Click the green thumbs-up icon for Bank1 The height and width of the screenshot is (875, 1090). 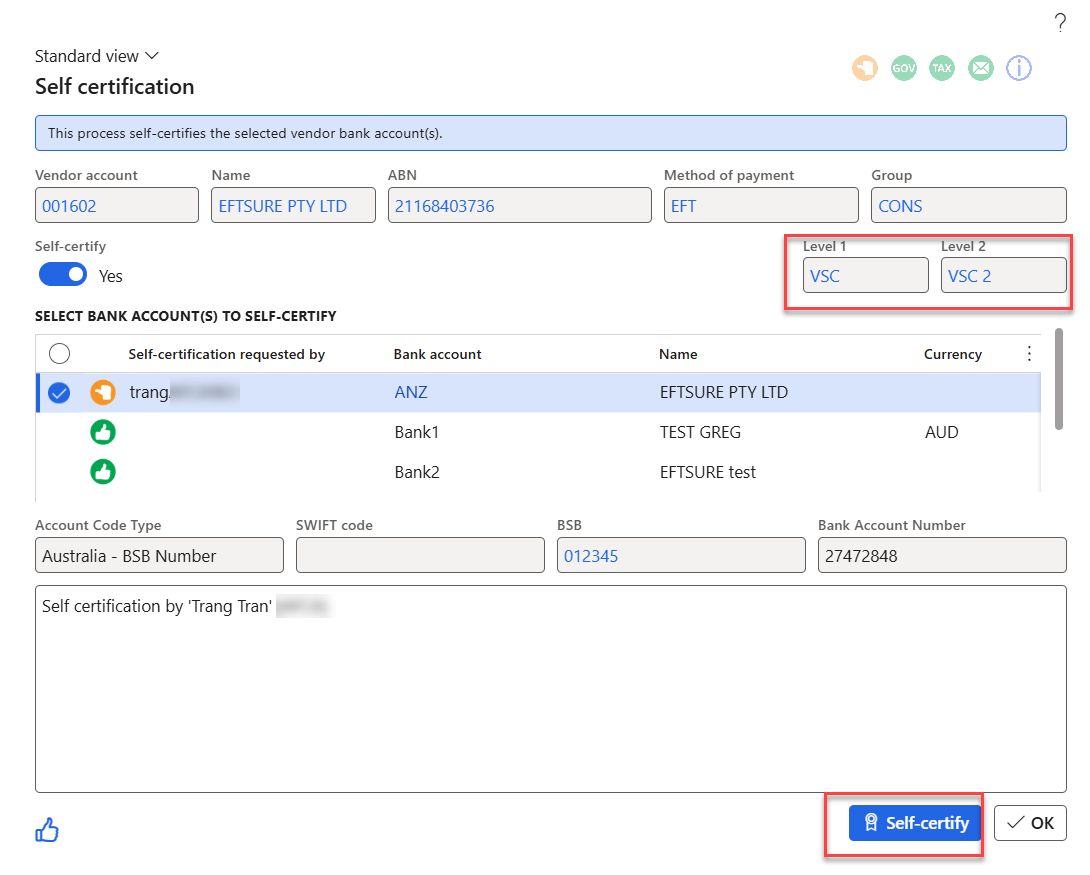click(x=103, y=432)
